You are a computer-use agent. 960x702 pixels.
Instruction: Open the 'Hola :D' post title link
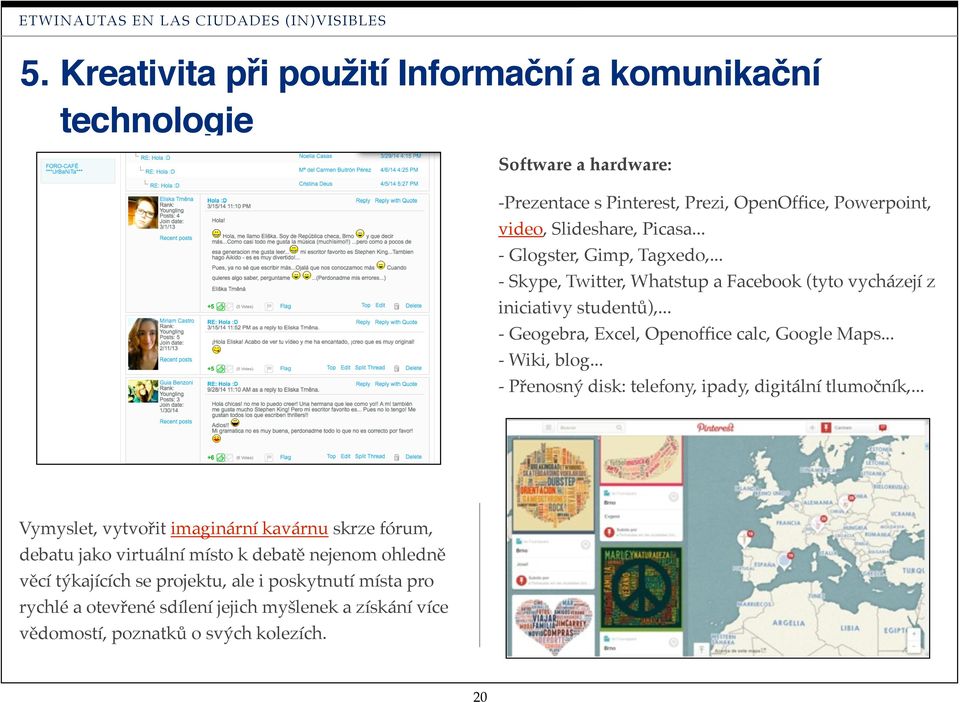pyautogui.click(x=217, y=201)
